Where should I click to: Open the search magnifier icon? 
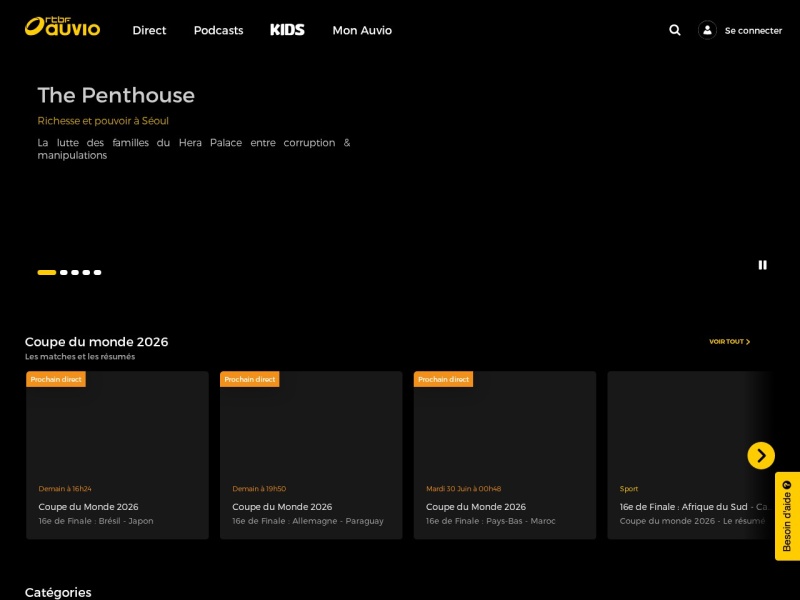pyautogui.click(x=674, y=30)
